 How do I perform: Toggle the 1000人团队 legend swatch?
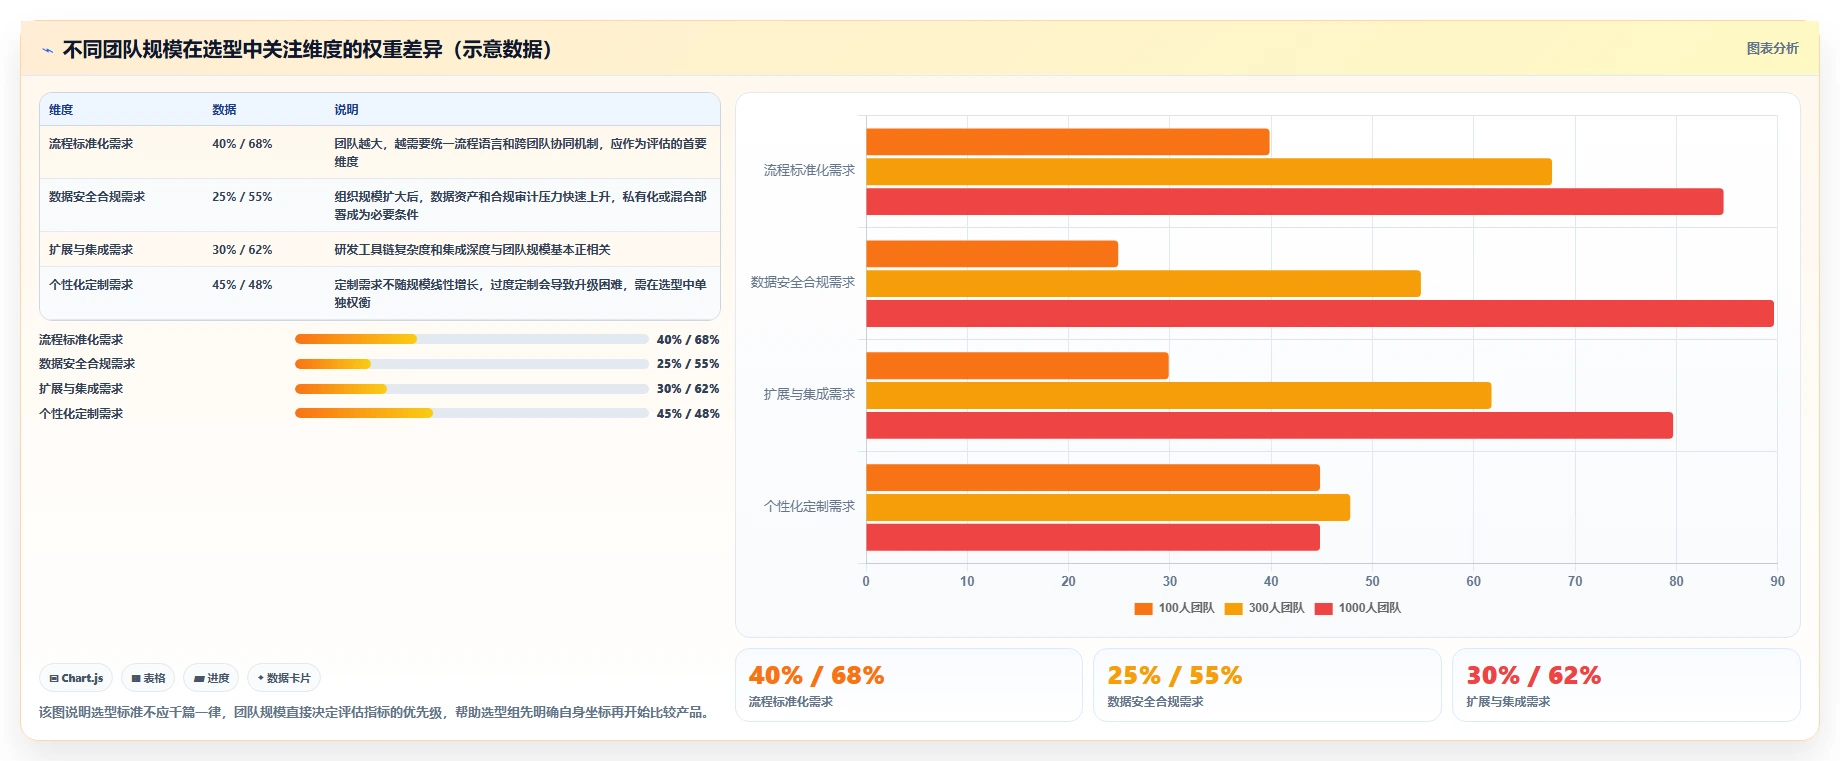click(1323, 608)
